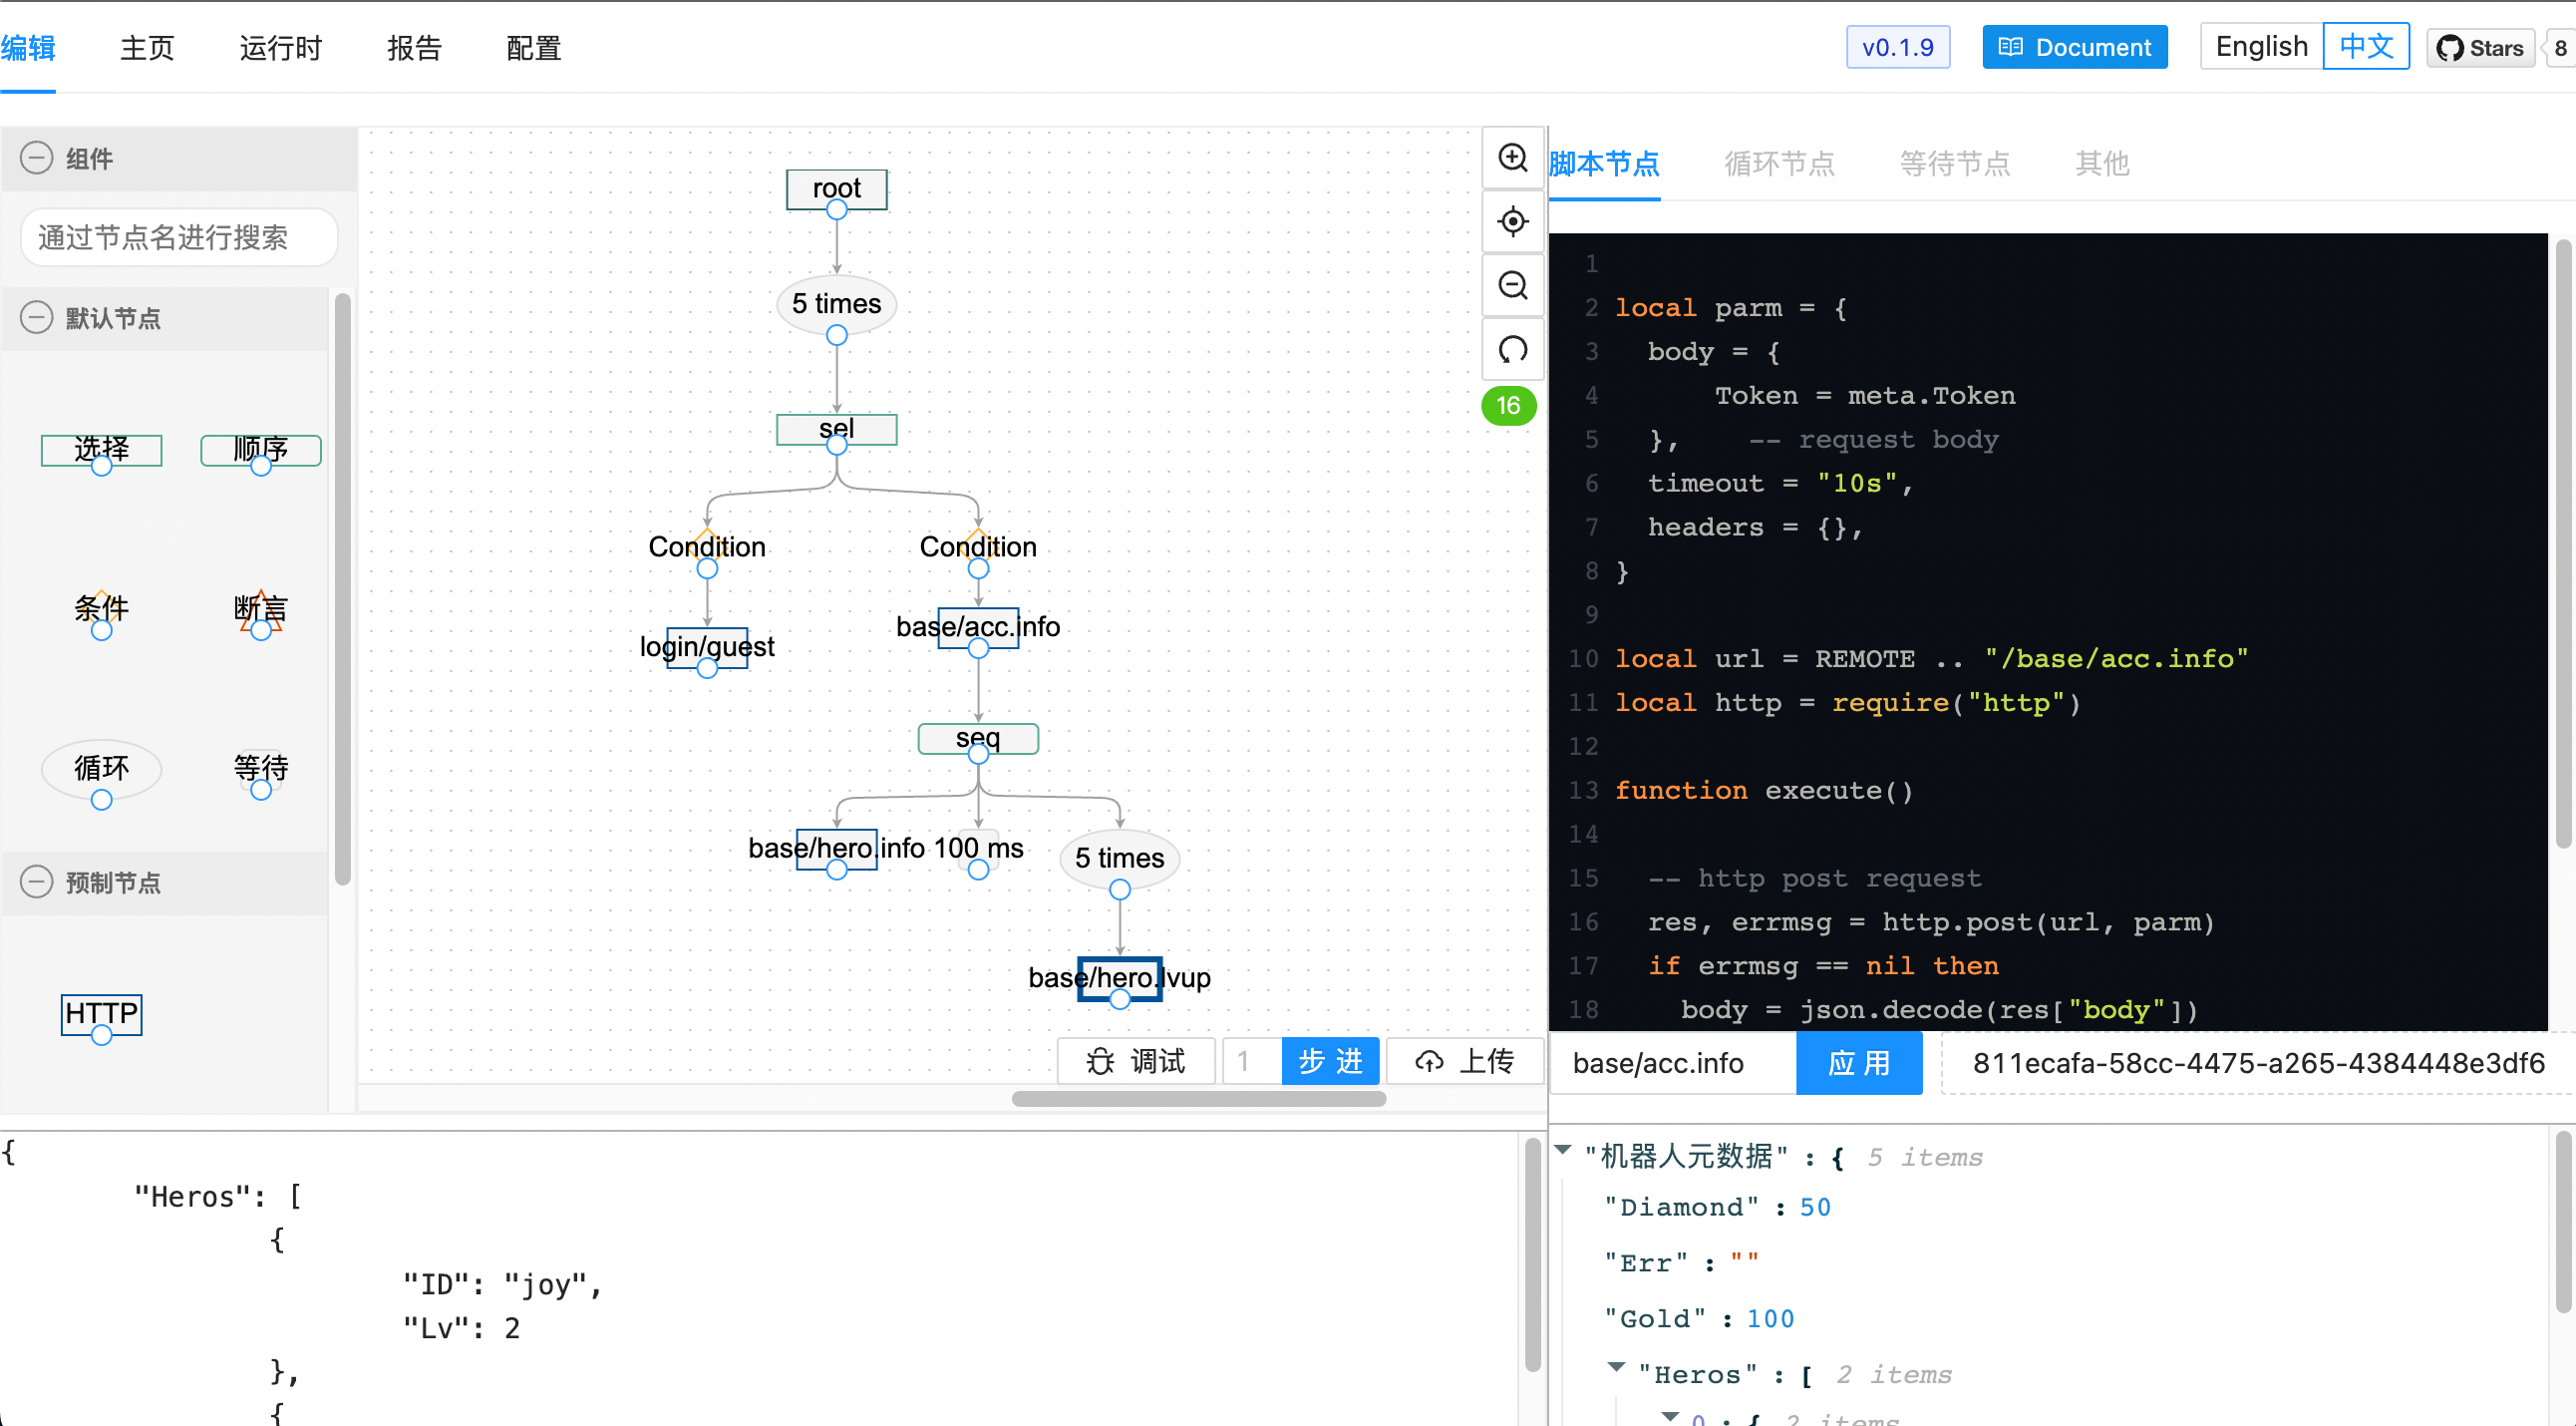
Task: Click the right Condition node above base/acc.info
Action: click(978, 547)
